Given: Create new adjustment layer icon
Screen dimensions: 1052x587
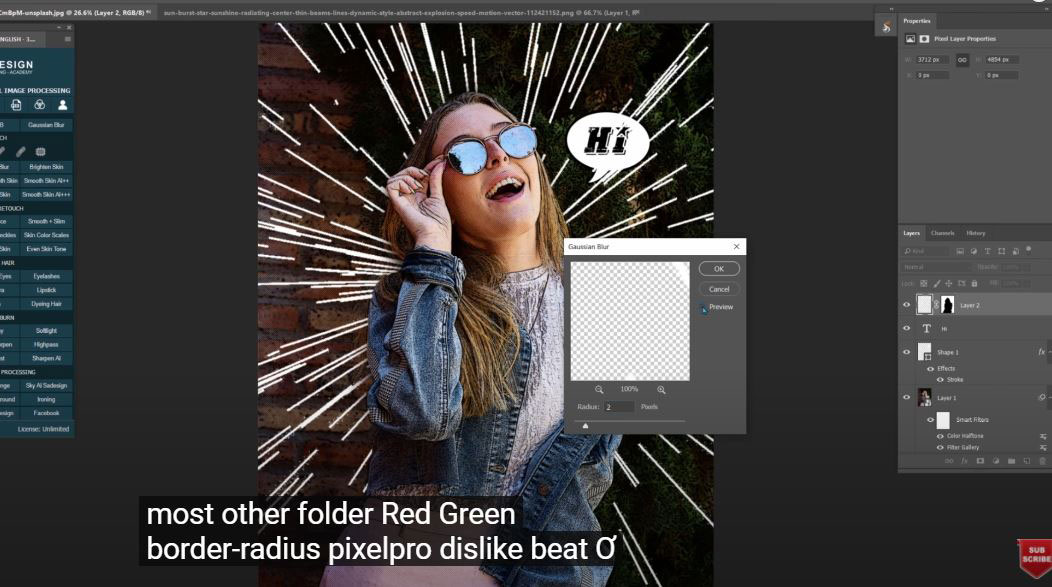Looking at the screenshot, I should (x=996, y=461).
